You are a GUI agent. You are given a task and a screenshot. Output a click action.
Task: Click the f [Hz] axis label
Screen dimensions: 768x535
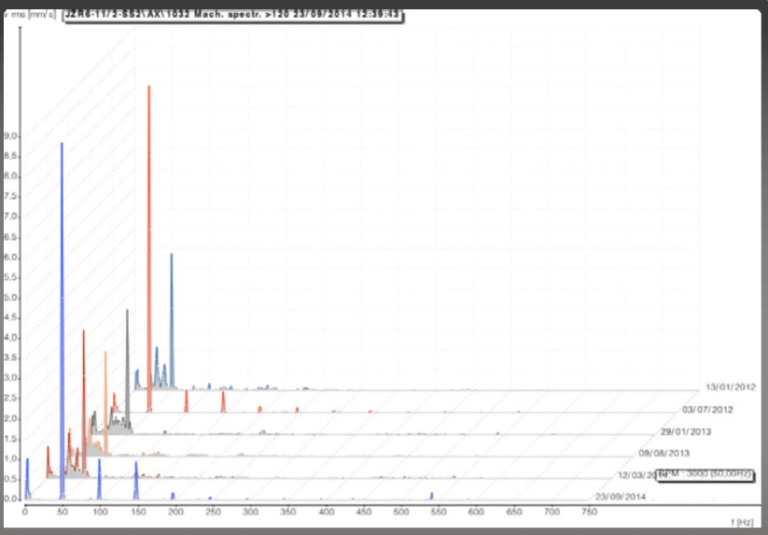(746, 522)
